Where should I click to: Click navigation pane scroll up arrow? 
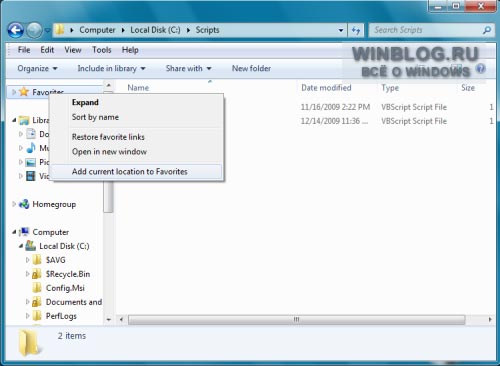click(108, 86)
